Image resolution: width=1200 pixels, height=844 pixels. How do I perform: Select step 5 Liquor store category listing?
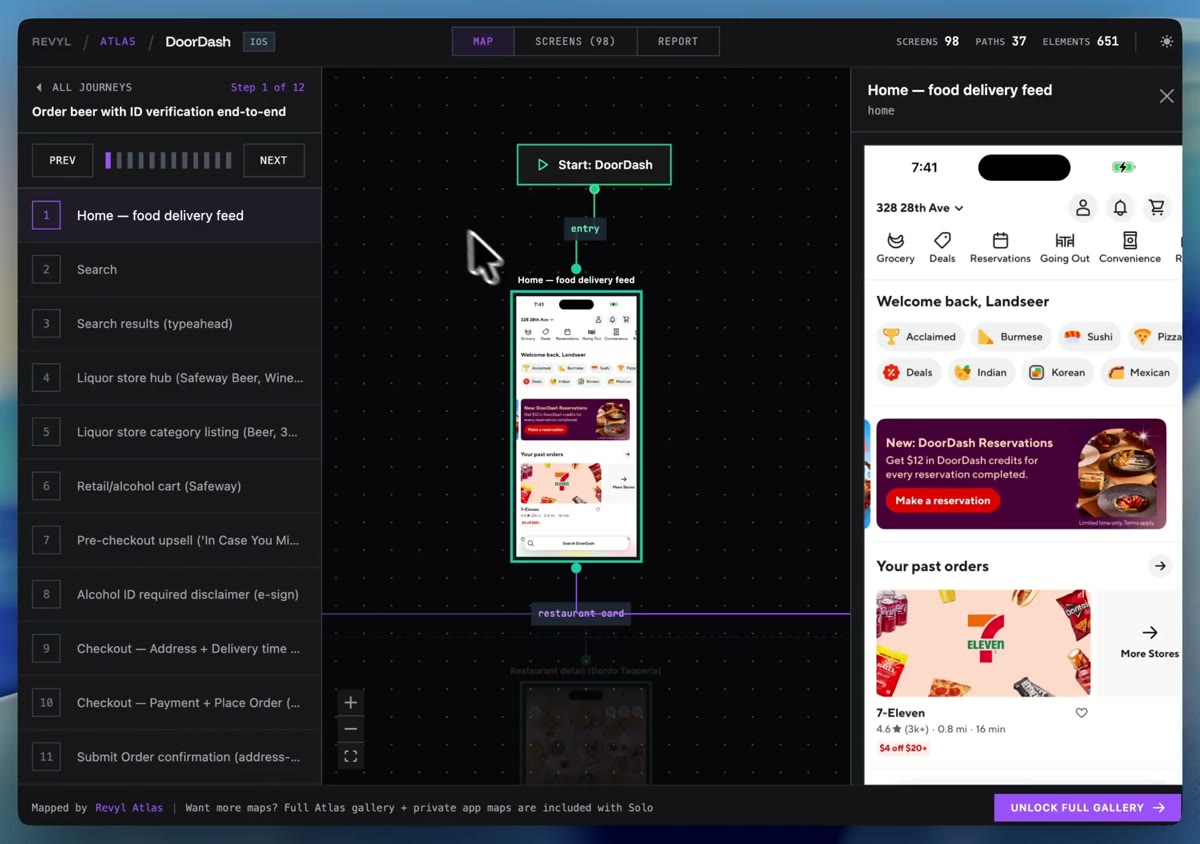pyautogui.click(x=170, y=432)
